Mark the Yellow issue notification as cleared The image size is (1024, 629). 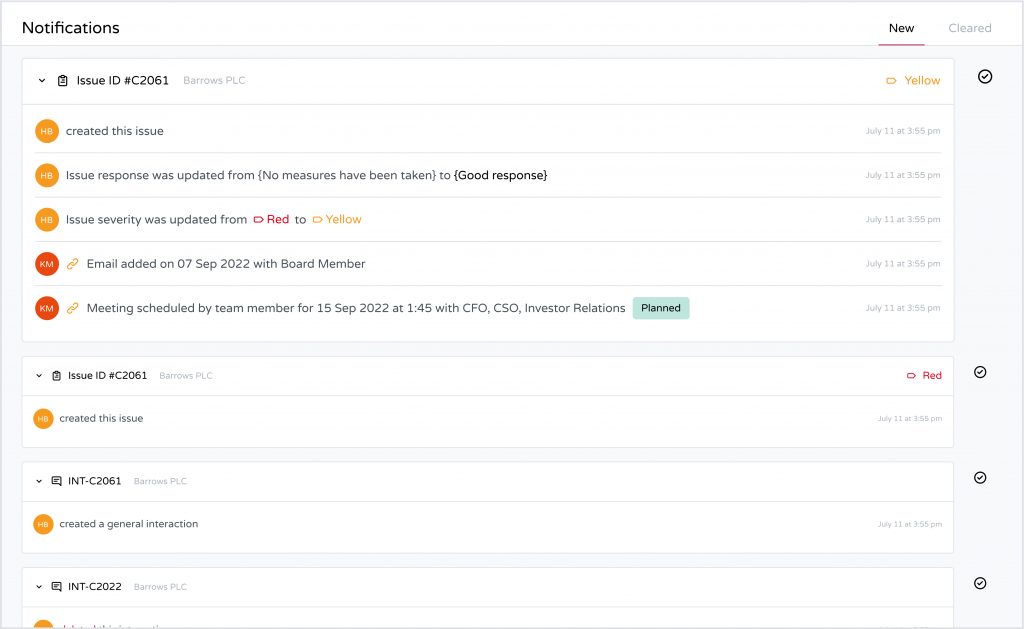(985, 77)
